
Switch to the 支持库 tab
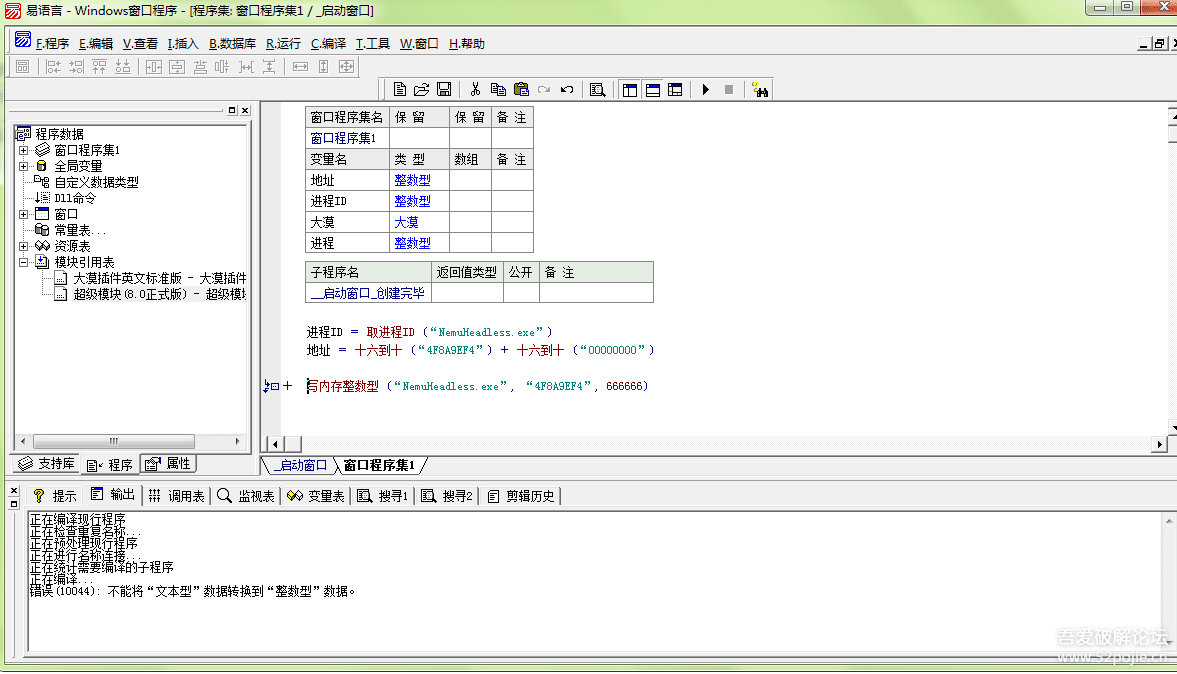(x=47, y=464)
